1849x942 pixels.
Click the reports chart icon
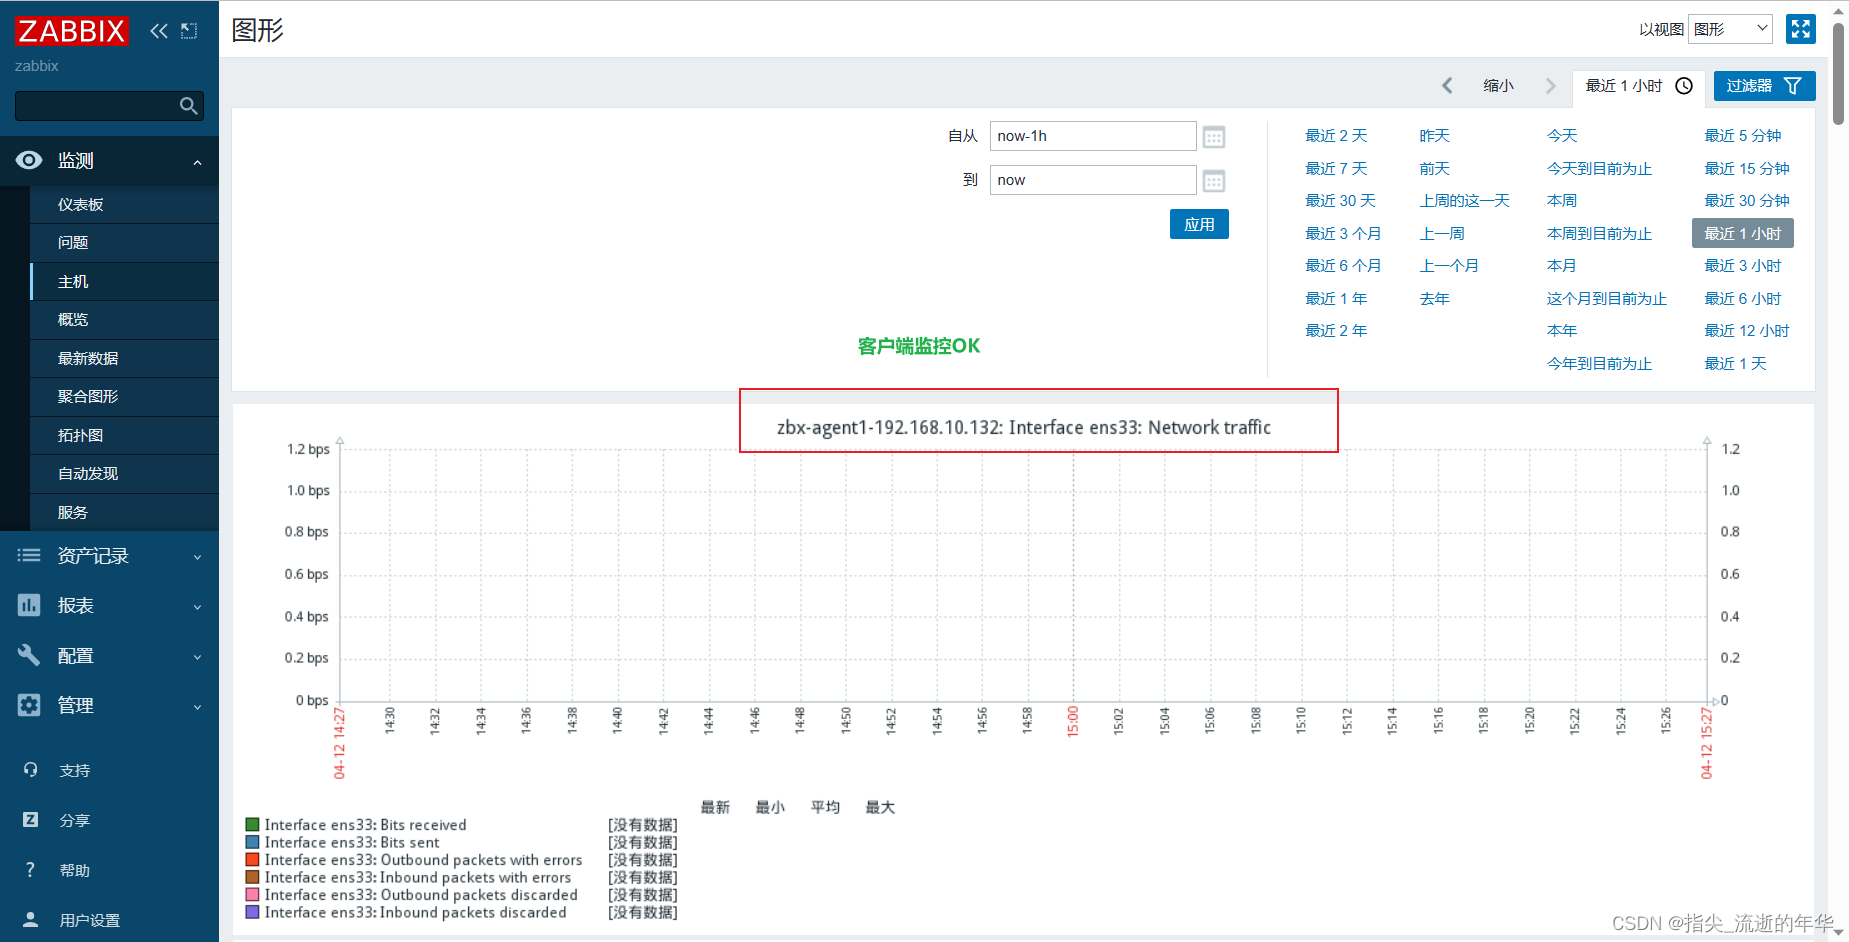coord(29,605)
